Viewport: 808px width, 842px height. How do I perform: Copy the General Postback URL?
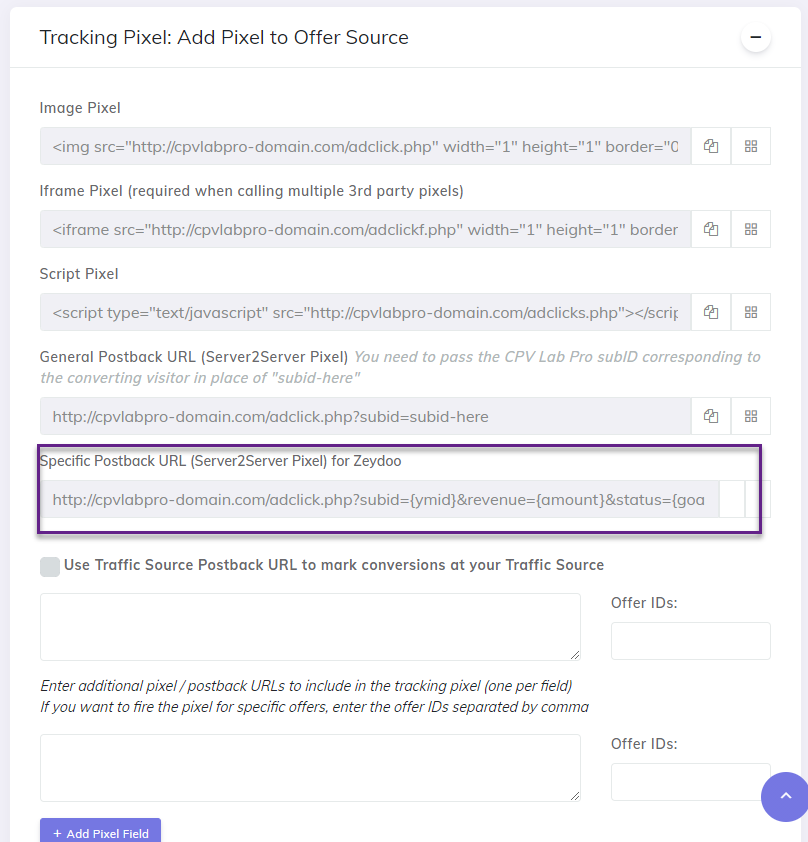pos(711,416)
